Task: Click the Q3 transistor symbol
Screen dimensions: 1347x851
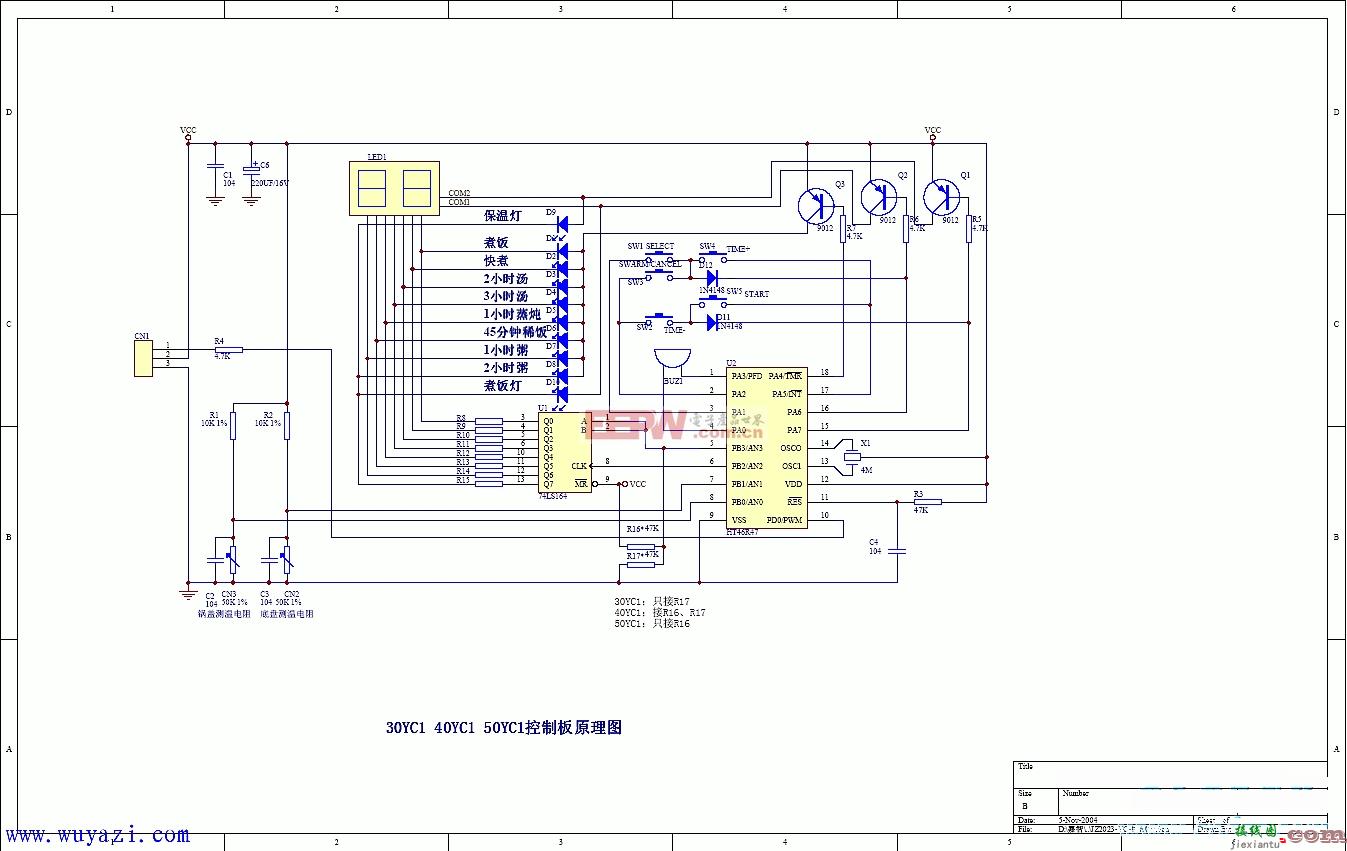Action: [816, 206]
